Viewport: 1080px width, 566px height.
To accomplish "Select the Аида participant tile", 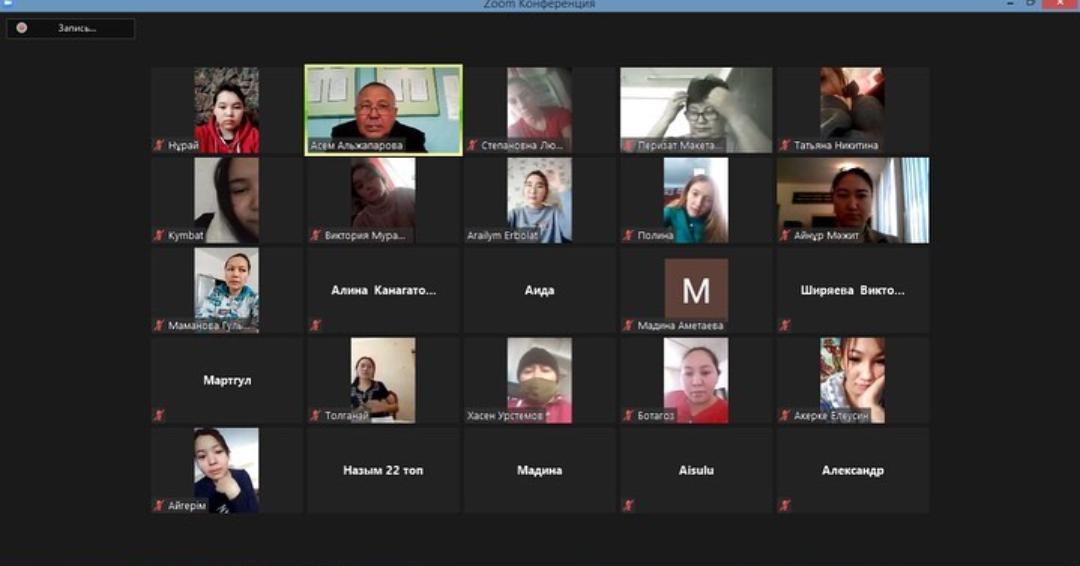I will (x=539, y=290).
